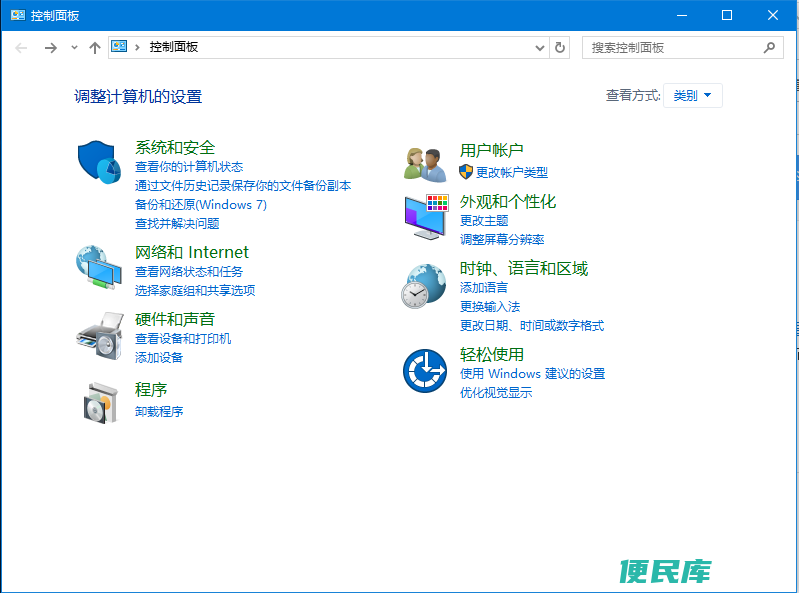Open 查找并解决问题 link

click(177, 223)
